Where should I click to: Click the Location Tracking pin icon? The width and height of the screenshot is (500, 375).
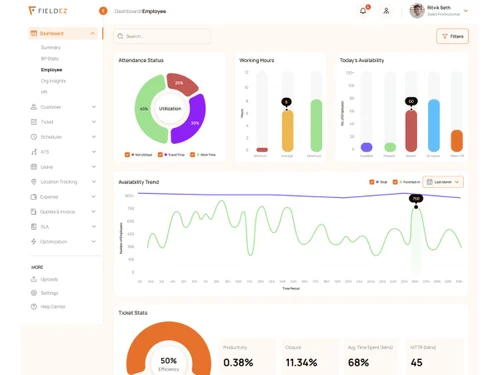click(34, 182)
